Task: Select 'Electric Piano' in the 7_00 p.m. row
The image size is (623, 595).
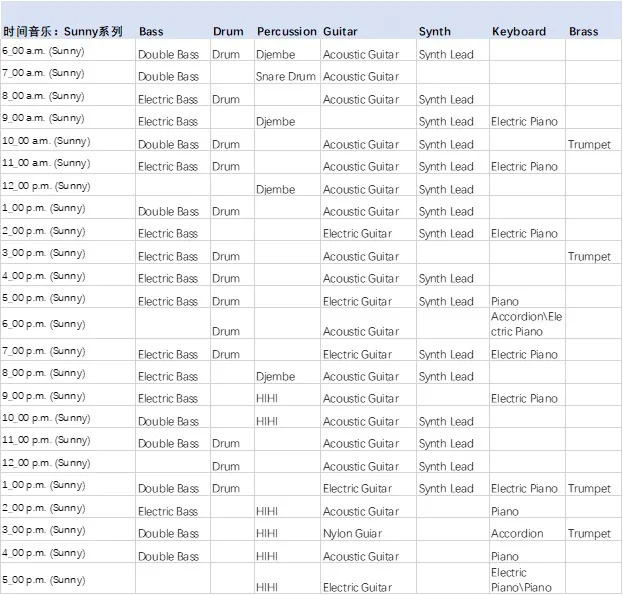Action: point(524,354)
